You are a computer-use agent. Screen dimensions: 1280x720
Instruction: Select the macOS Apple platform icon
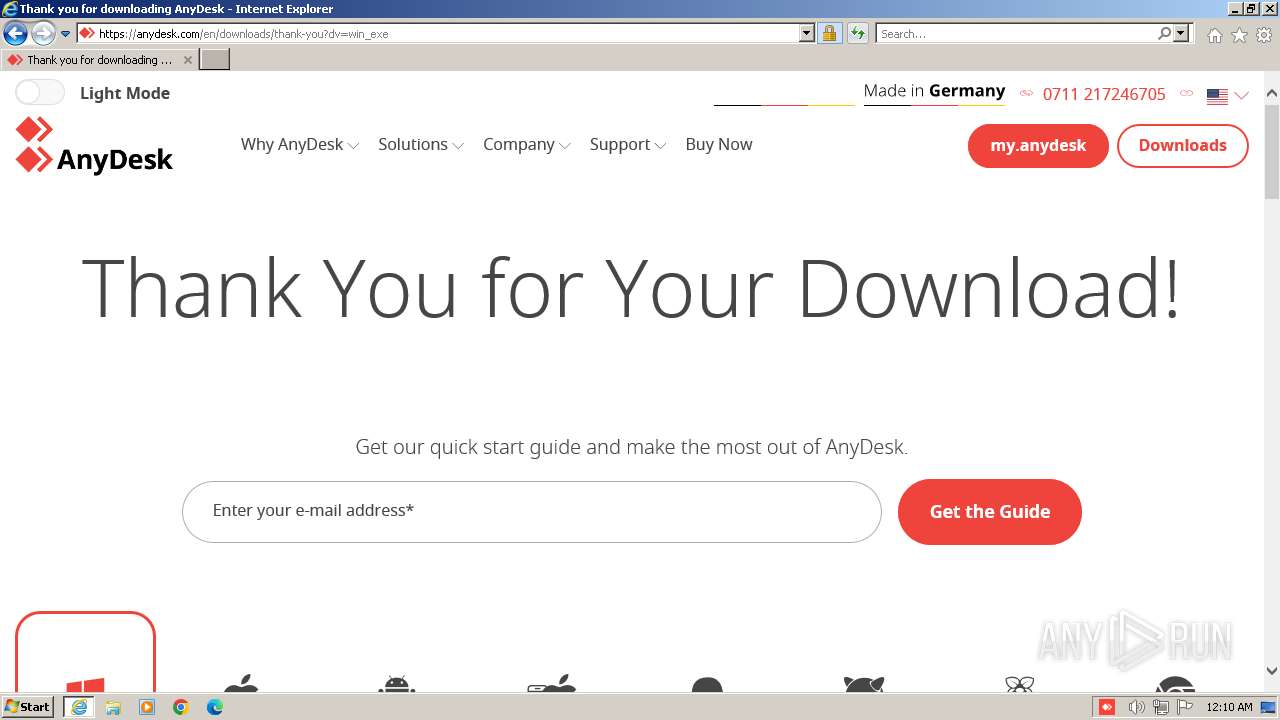coord(241,684)
